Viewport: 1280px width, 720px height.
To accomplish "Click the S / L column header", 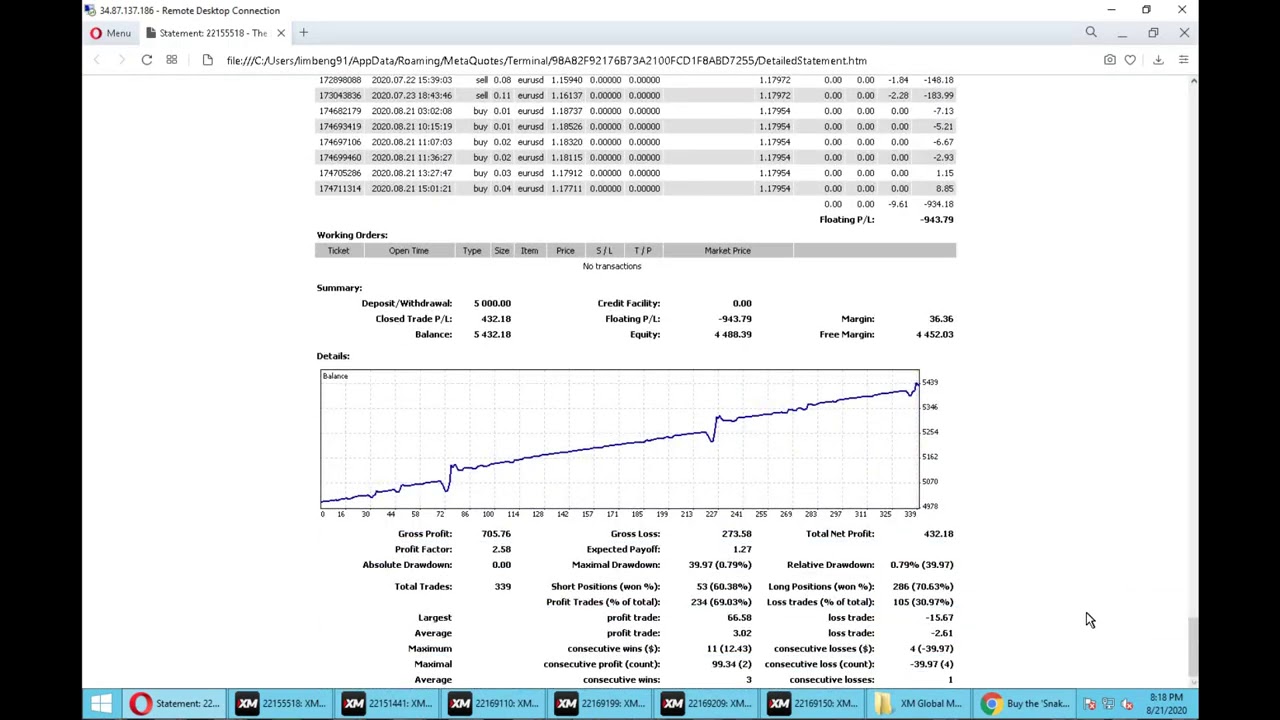I will [604, 251].
